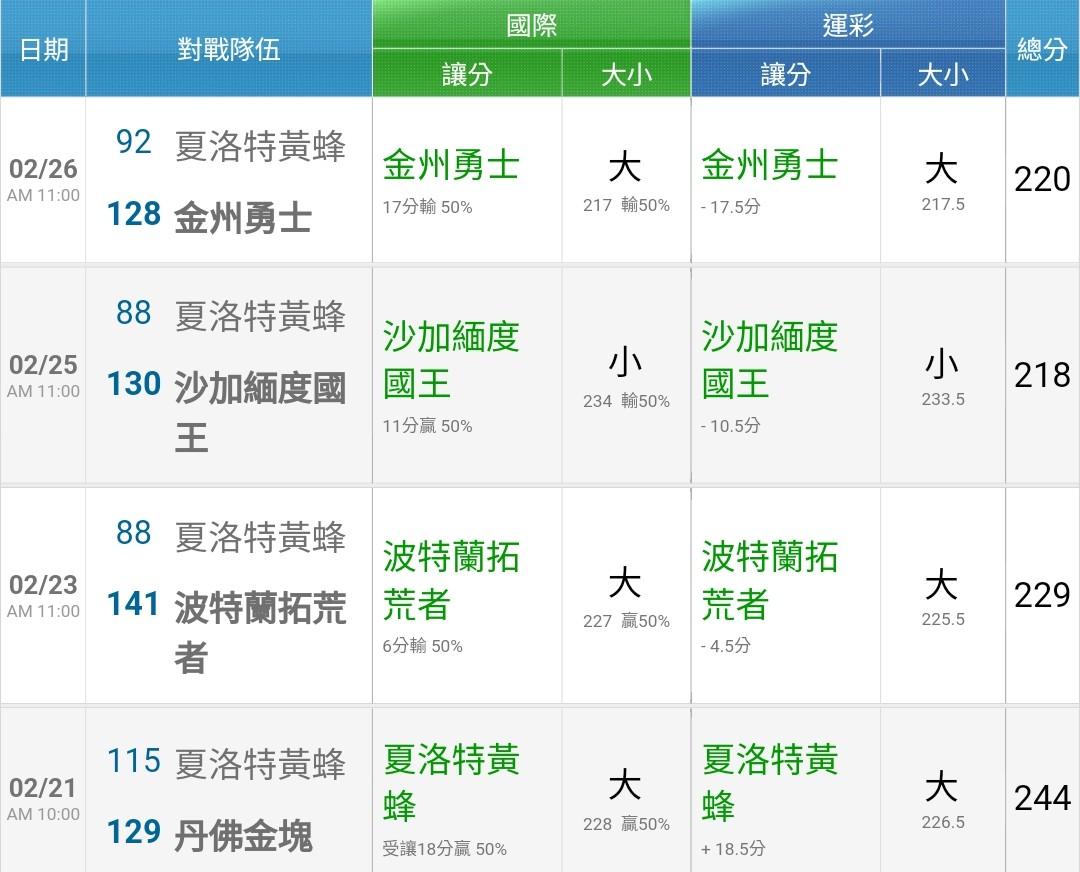Screen dimensions: 1080x872
Task: Click total score 229
Action: click(x=1042, y=595)
